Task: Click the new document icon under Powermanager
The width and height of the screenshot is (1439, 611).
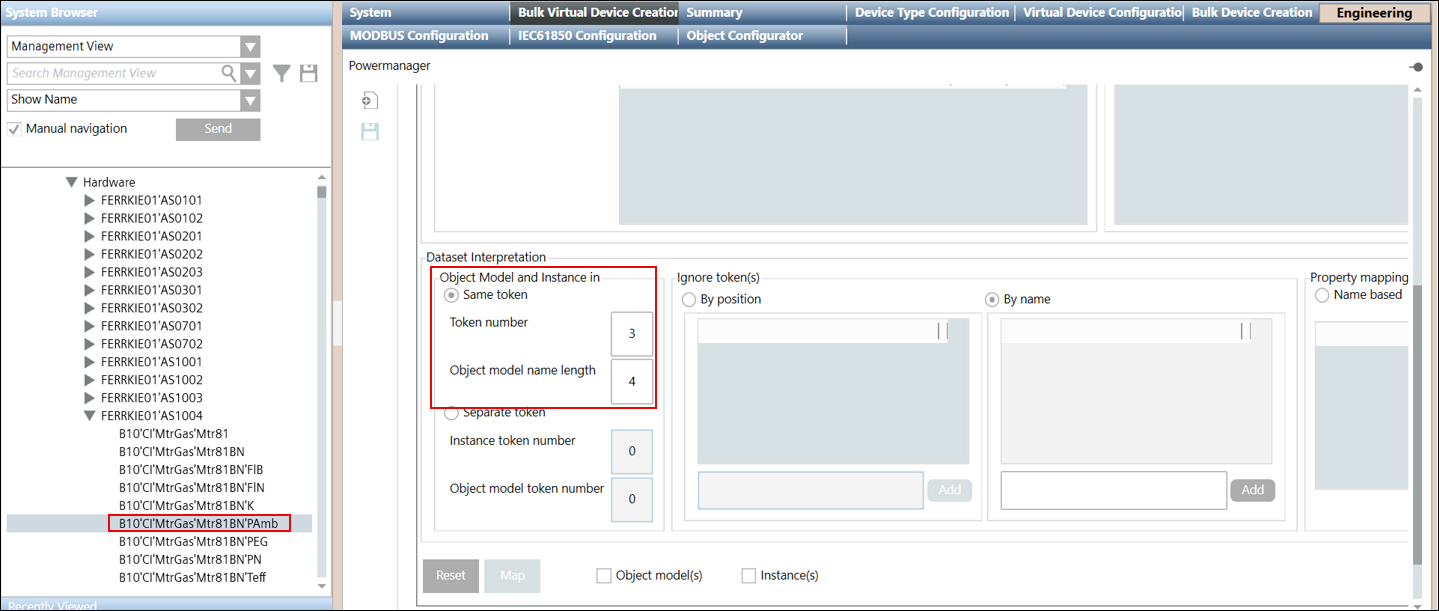Action: 370,101
